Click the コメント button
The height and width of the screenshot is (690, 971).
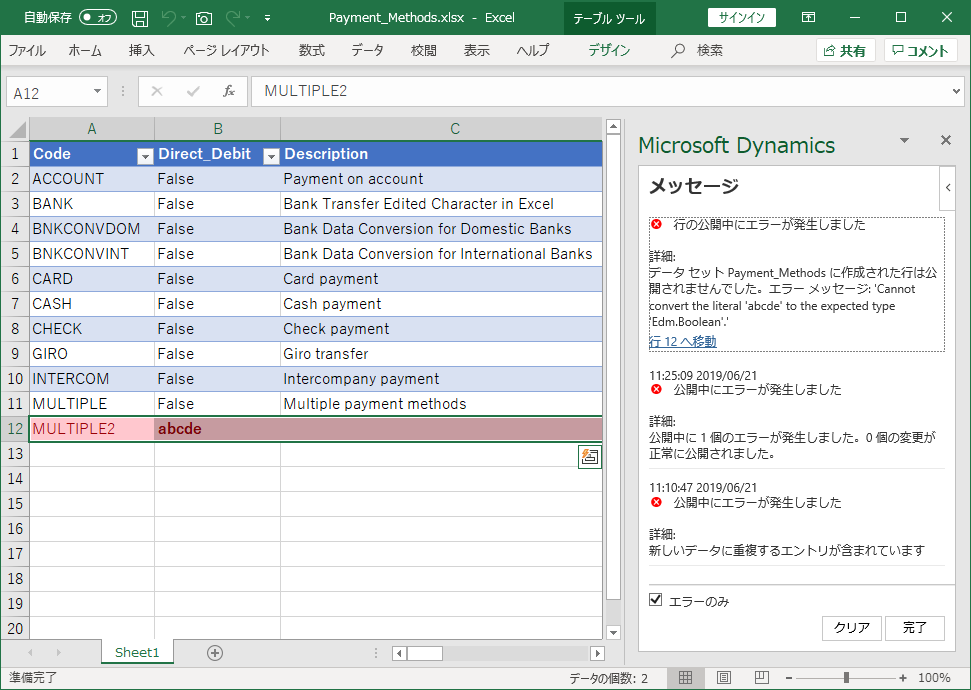coord(920,51)
